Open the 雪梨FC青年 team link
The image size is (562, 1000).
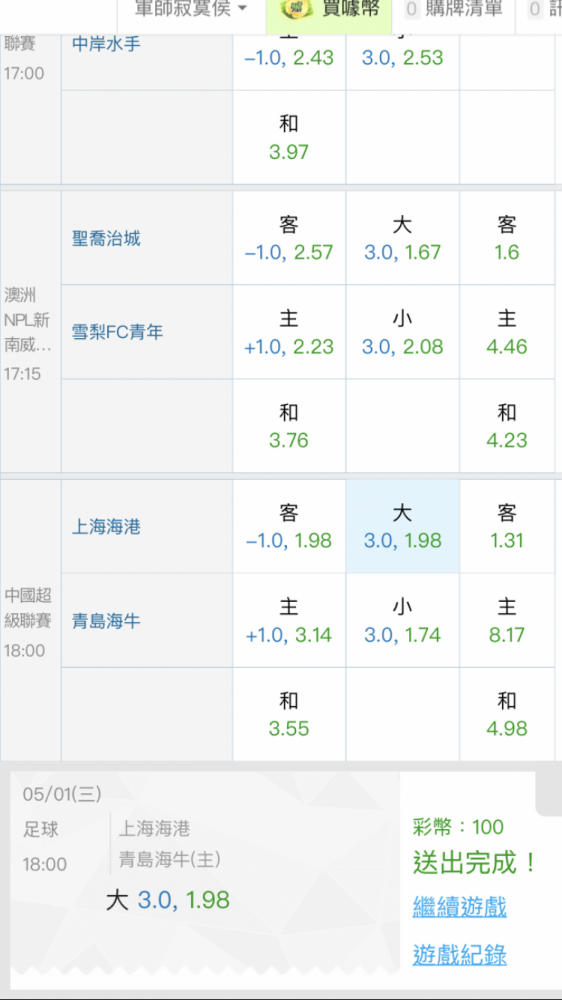(x=117, y=332)
